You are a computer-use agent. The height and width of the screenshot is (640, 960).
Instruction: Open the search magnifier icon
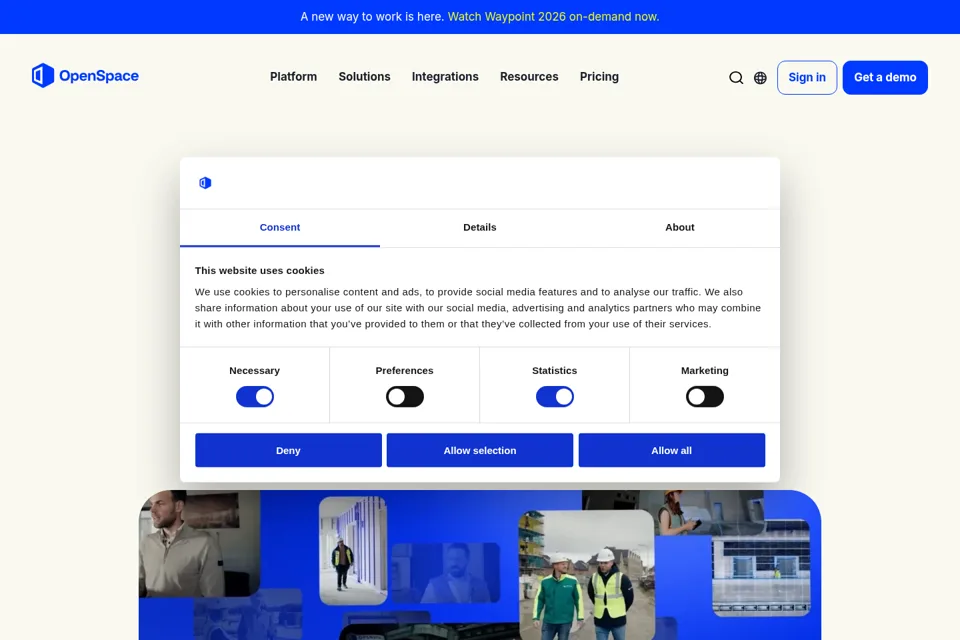pos(736,78)
